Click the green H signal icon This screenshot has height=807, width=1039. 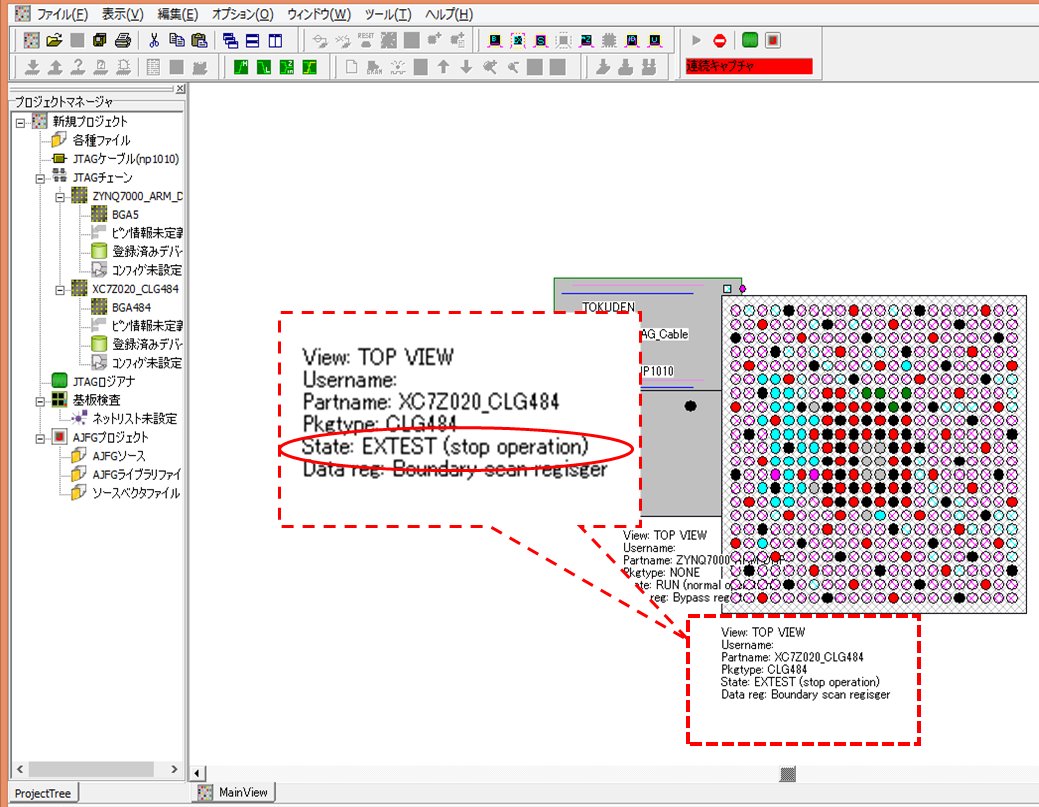pyautogui.click(x=241, y=68)
